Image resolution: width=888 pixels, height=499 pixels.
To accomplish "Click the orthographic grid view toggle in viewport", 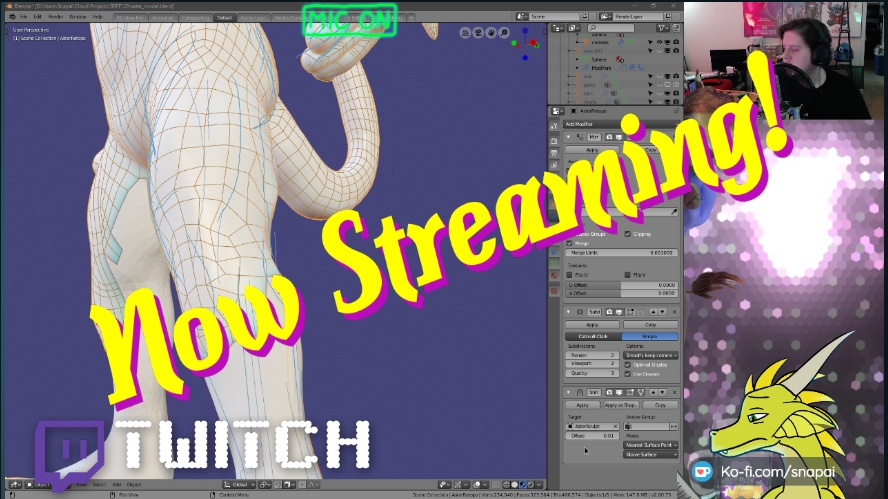I will point(465,33).
